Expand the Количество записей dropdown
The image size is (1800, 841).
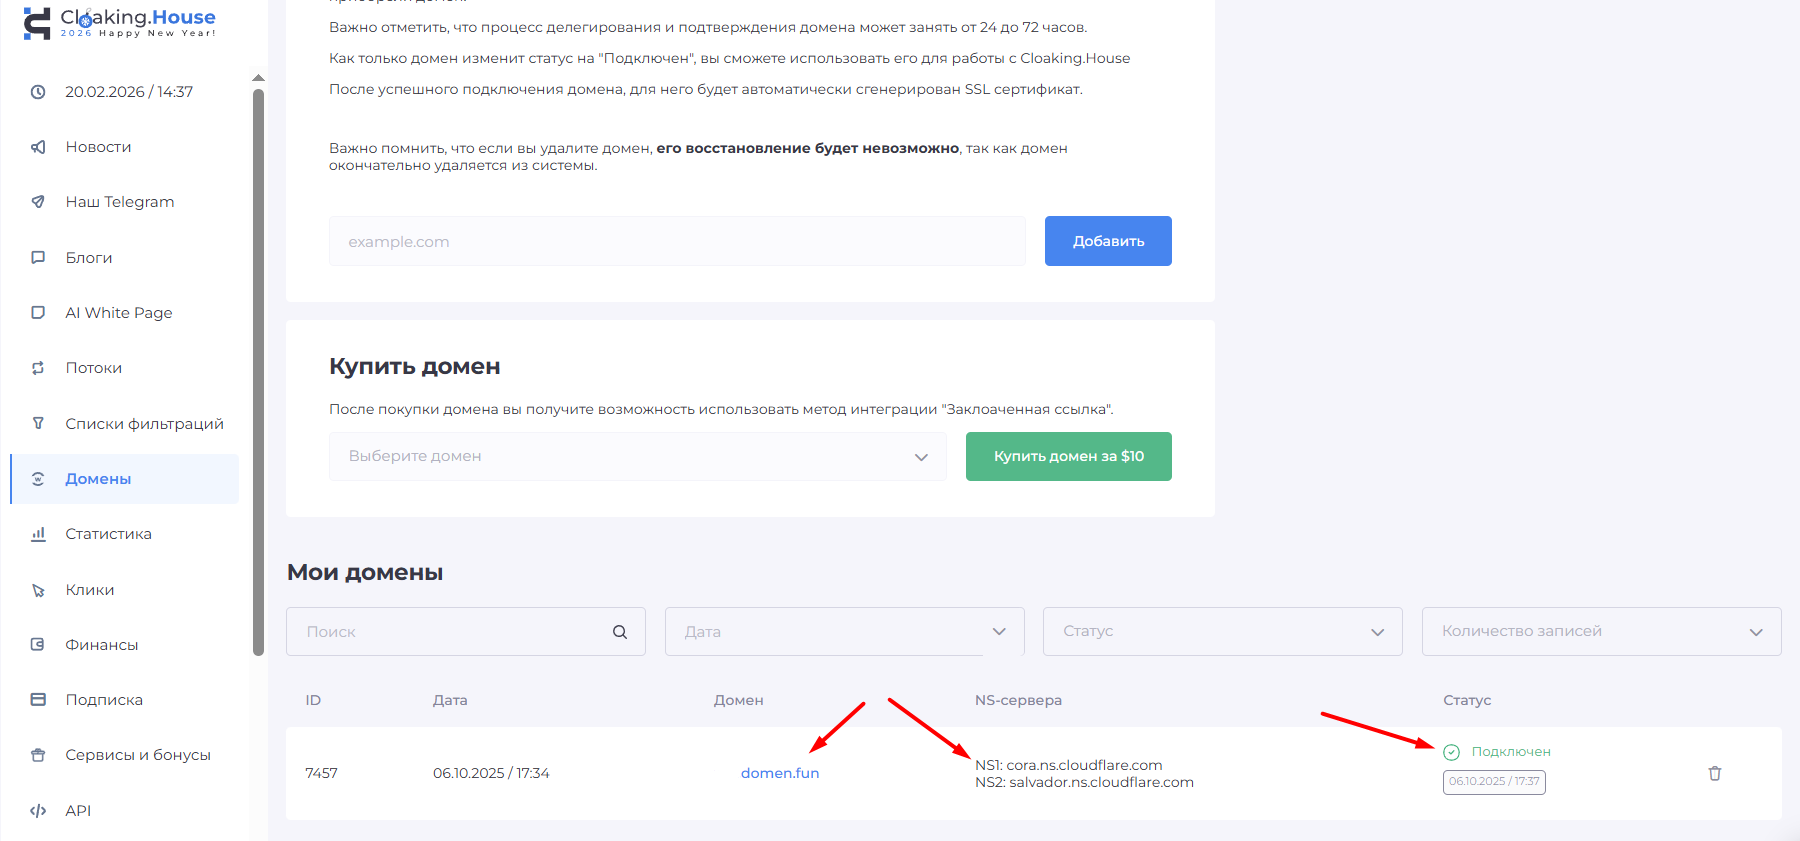click(x=1601, y=632)
